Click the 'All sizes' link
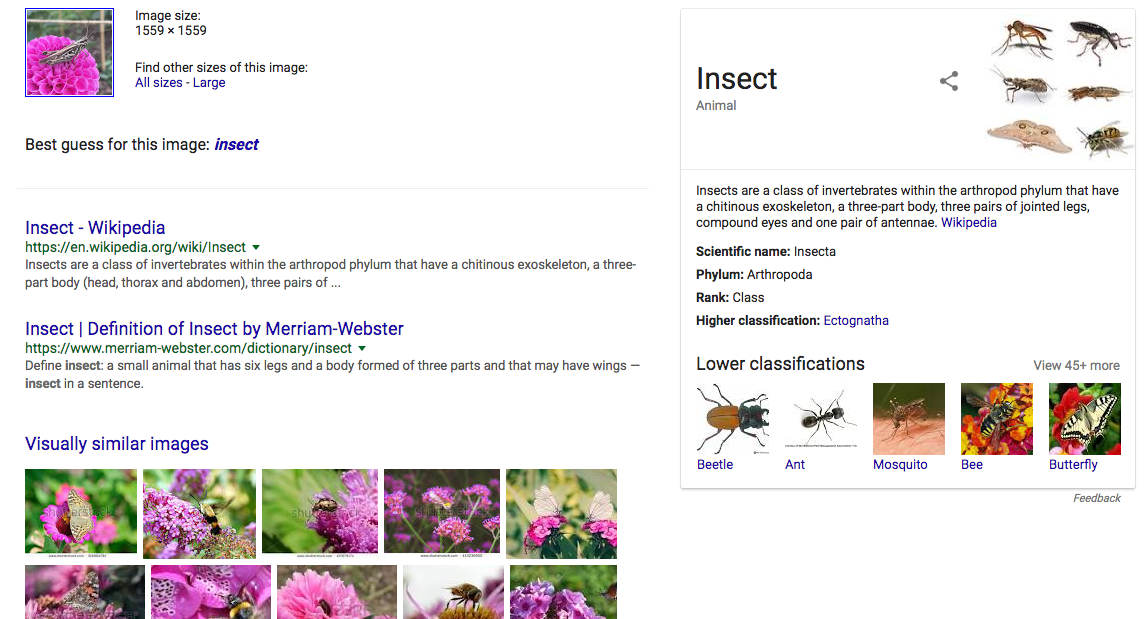The image size is (1147, 619). pos(159,83)
